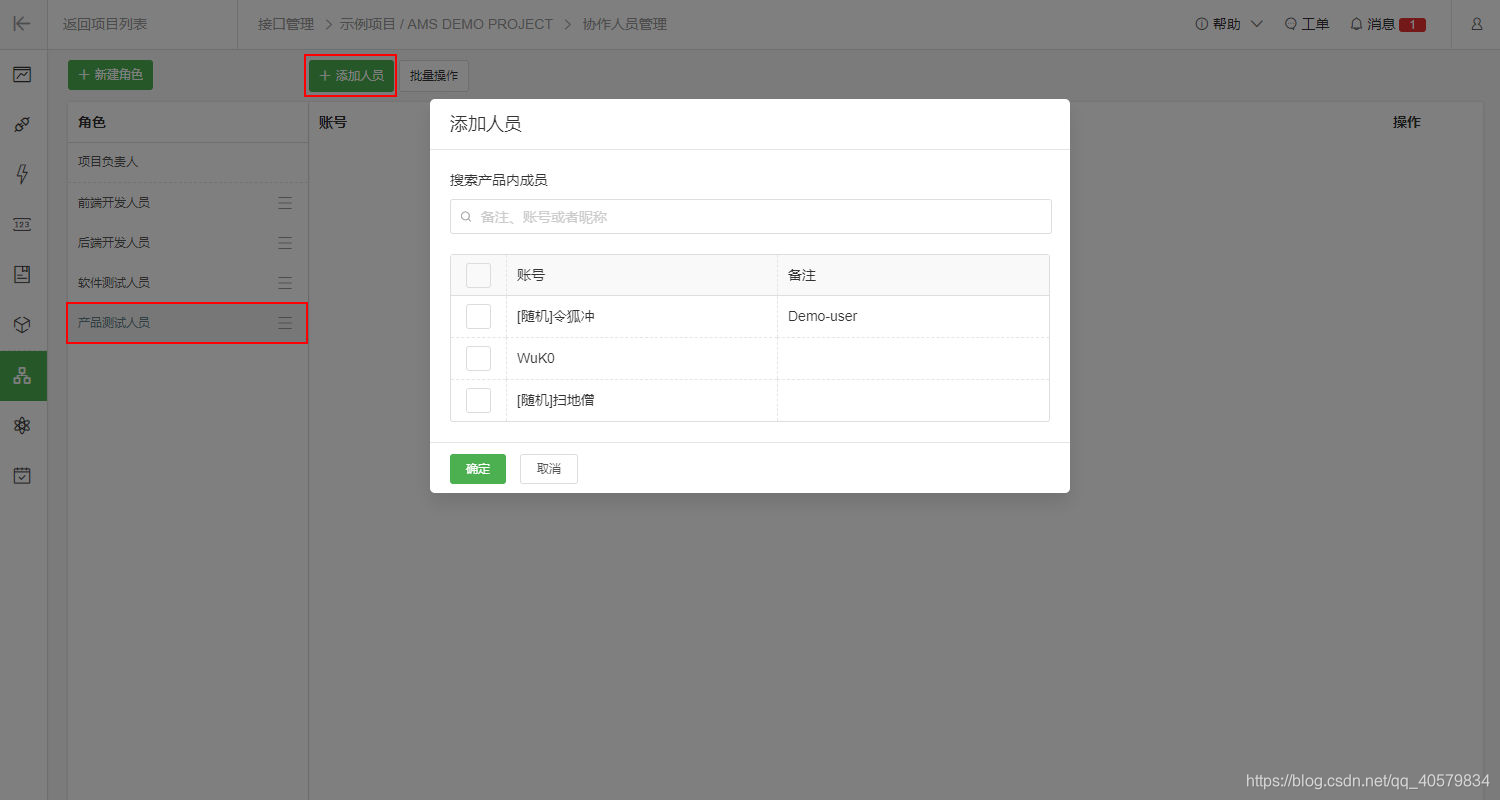
Task: Check the box for [随机]扫地僧
Action: click(x=478, y=400)
